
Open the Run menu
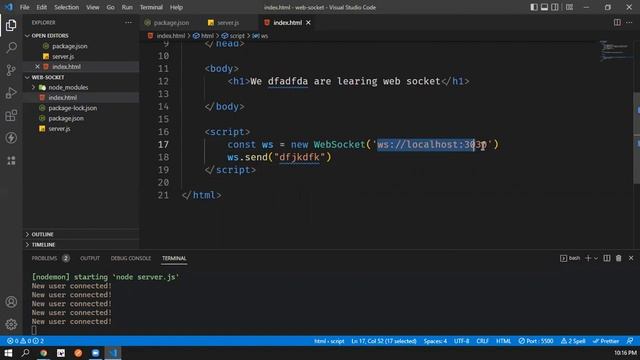pyautogui.click(x=127, y=7)
